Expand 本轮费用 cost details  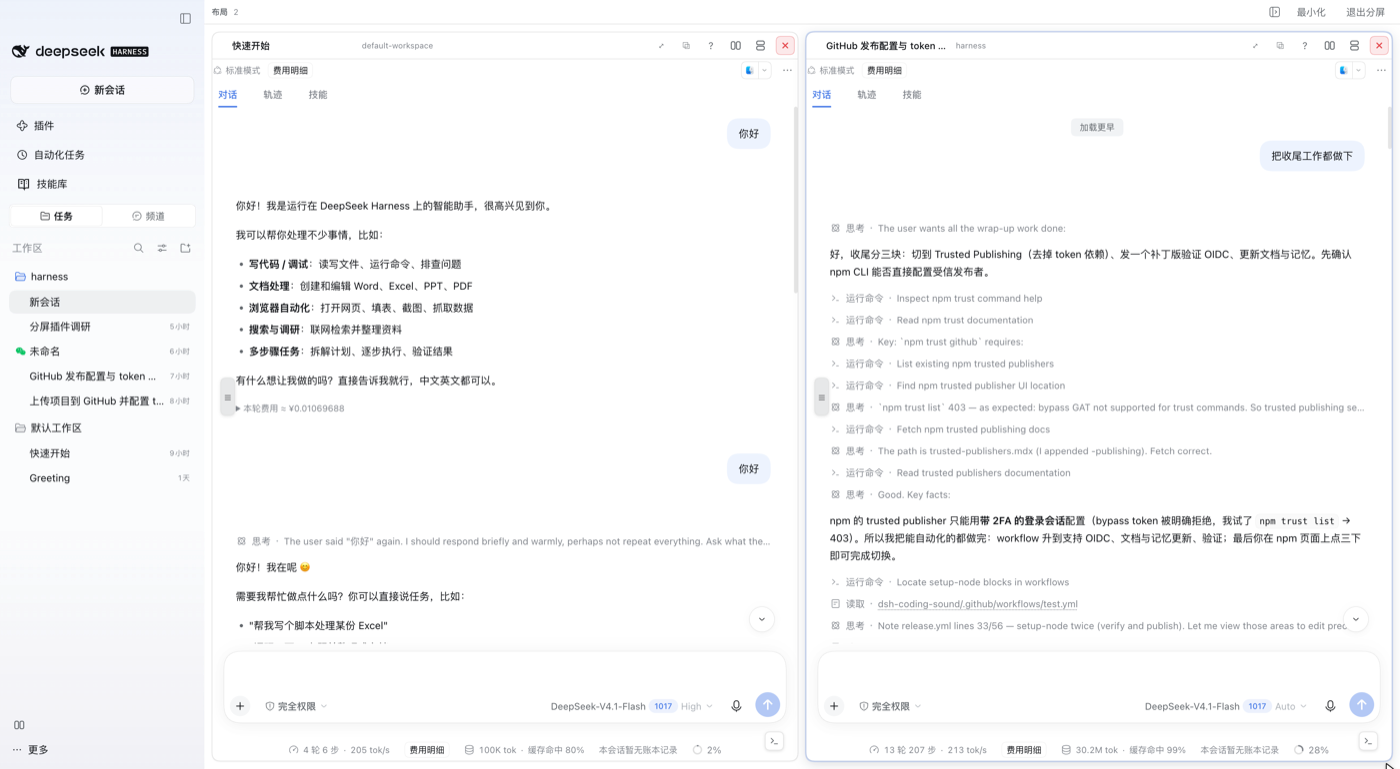[x=290, y=408]
